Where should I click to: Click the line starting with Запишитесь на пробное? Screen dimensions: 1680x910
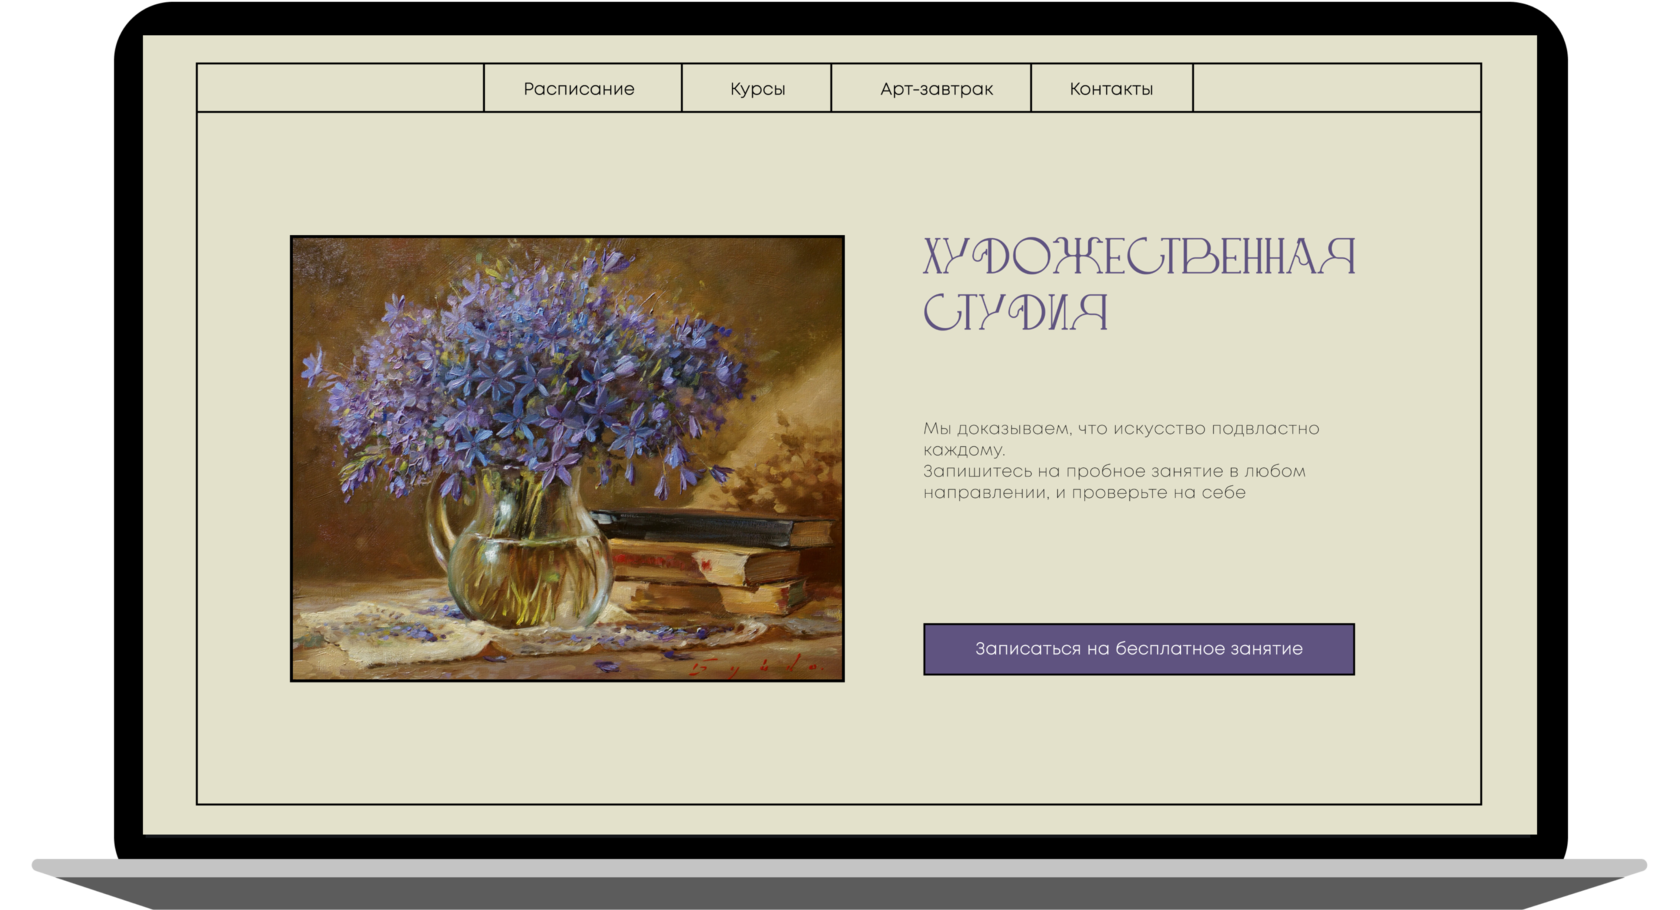coord(1113,471)
